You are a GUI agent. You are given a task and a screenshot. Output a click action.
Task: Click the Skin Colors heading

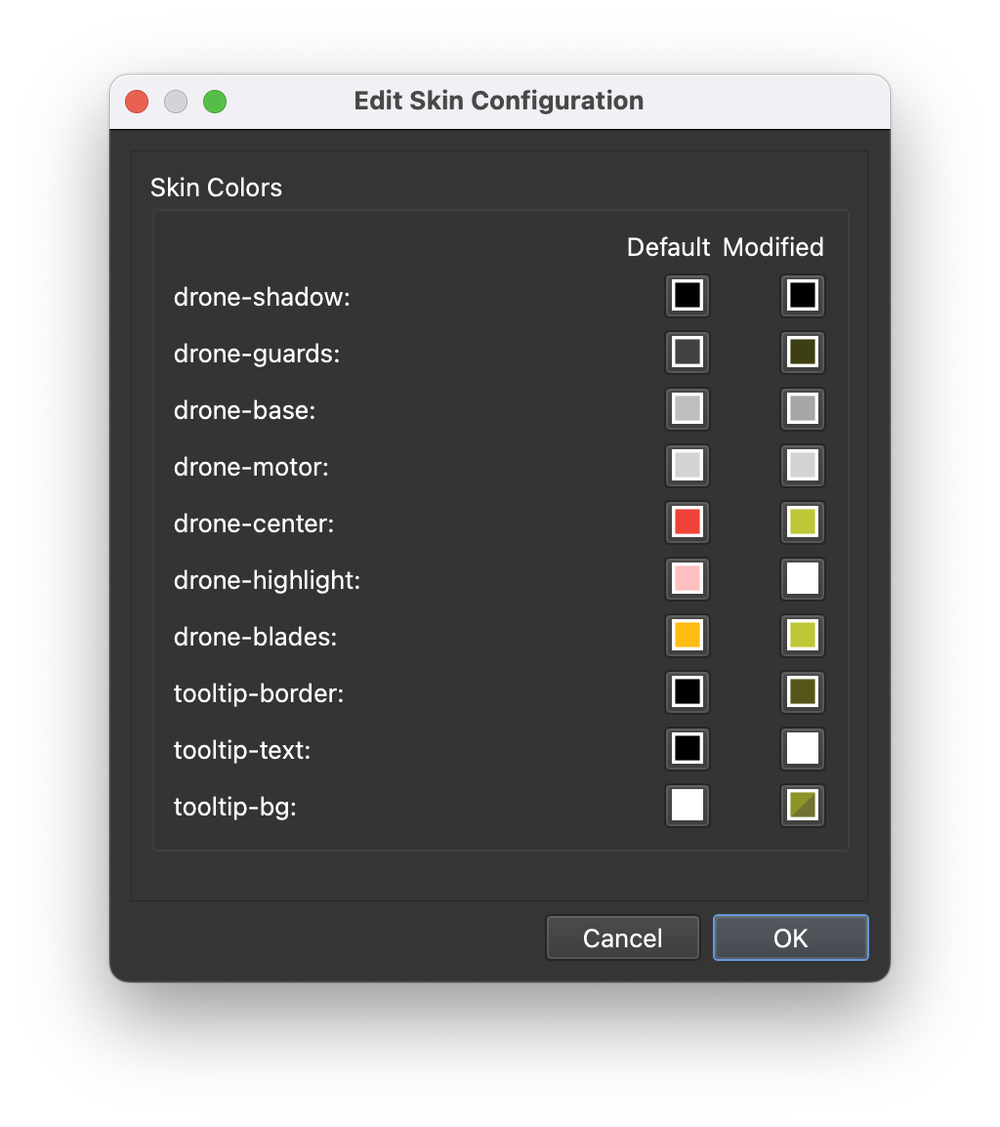[x=216, y=188]
